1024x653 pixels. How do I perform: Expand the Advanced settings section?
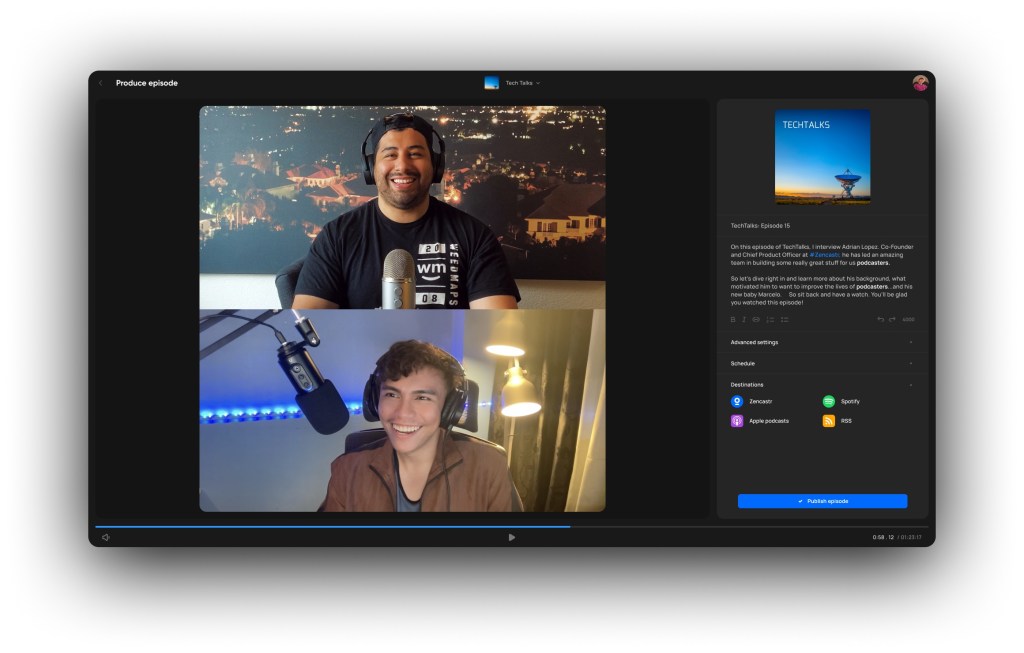pos(822,342)
